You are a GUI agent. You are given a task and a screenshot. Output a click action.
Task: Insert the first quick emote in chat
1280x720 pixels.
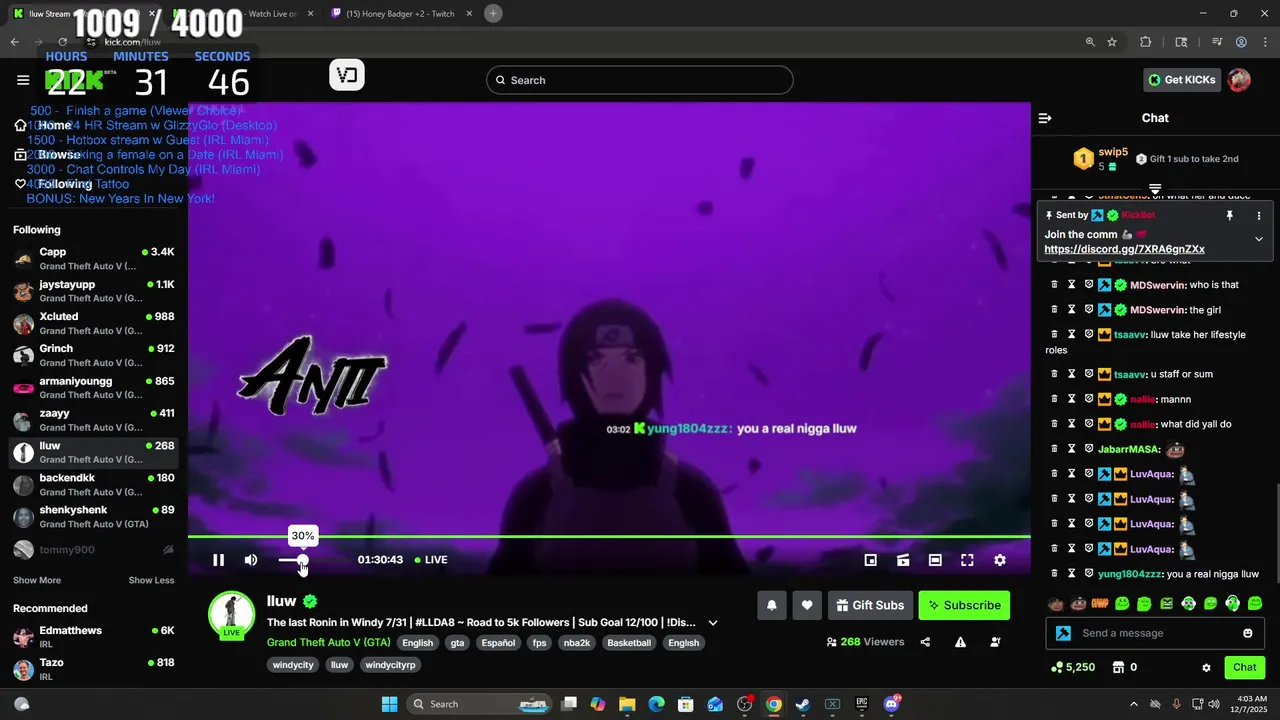point(1055,603)
